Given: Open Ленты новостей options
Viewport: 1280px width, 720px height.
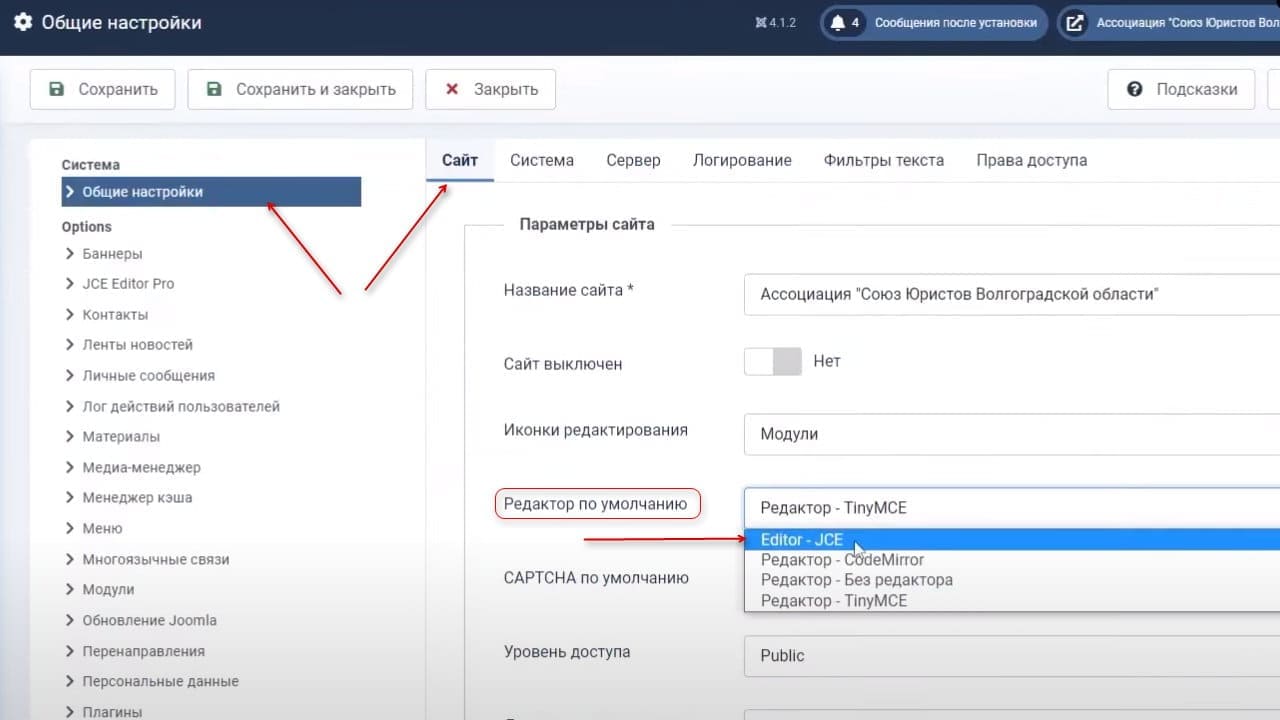Looking at the screenshot, I should pos(137,345).
